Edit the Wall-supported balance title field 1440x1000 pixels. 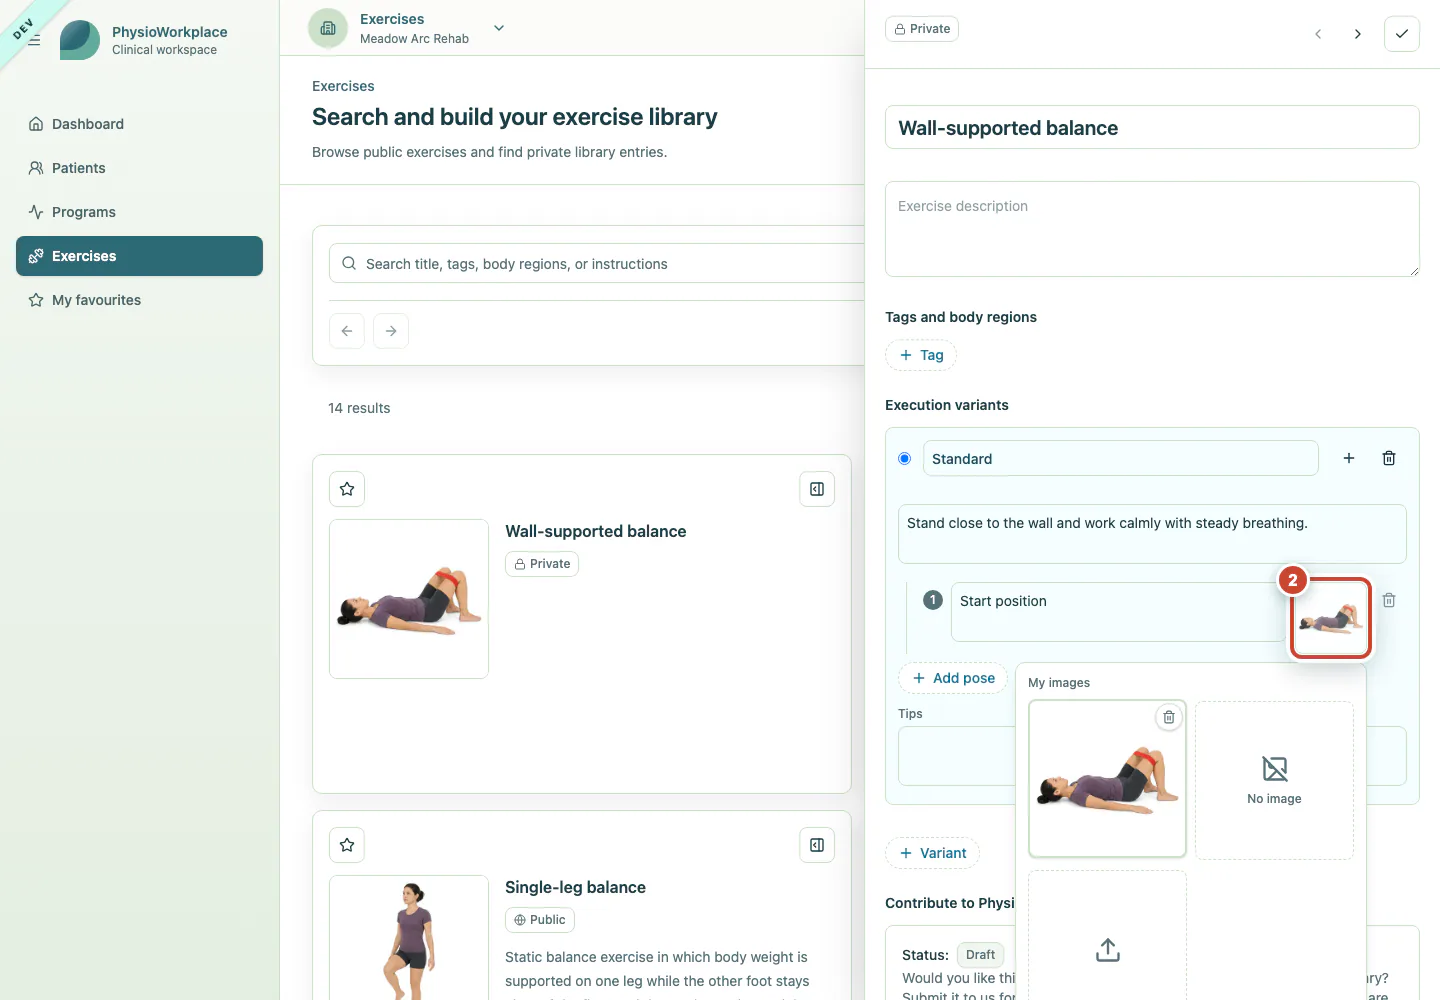point(1152,127)
